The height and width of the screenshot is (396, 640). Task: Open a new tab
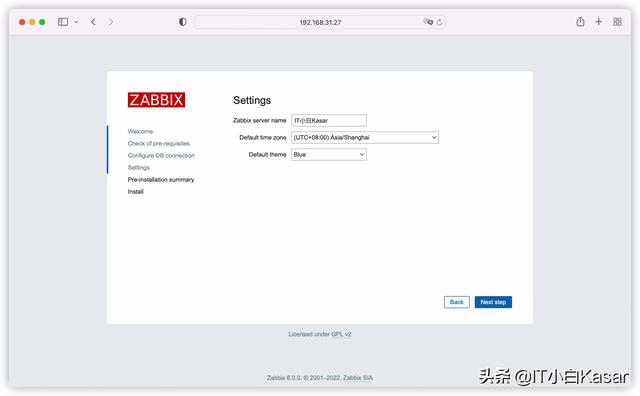click(598, 22)
